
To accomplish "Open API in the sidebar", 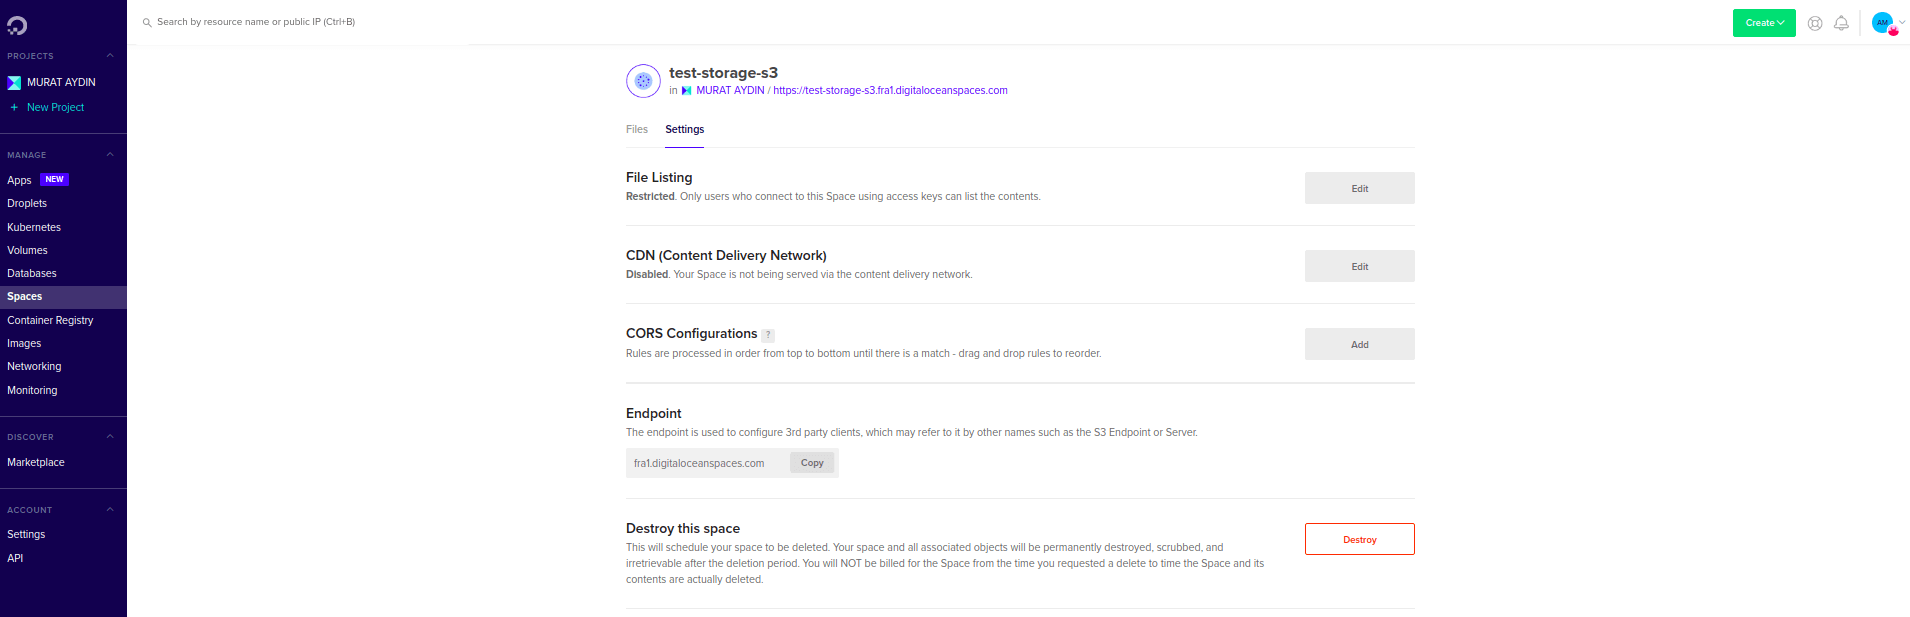I will click(15, 559).
